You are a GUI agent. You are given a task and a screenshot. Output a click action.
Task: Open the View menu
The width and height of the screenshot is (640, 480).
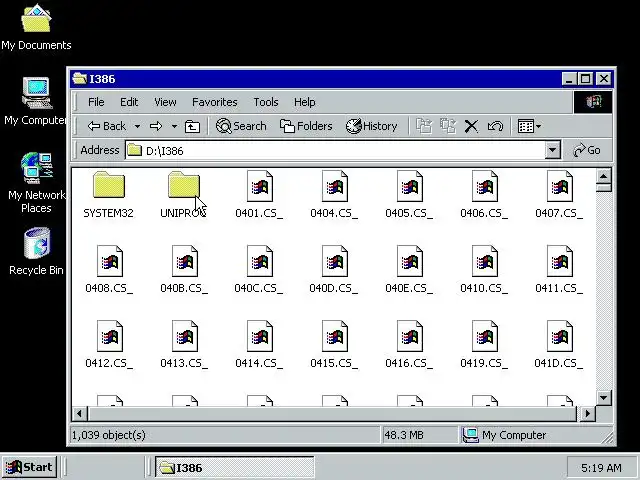[165, 102]
